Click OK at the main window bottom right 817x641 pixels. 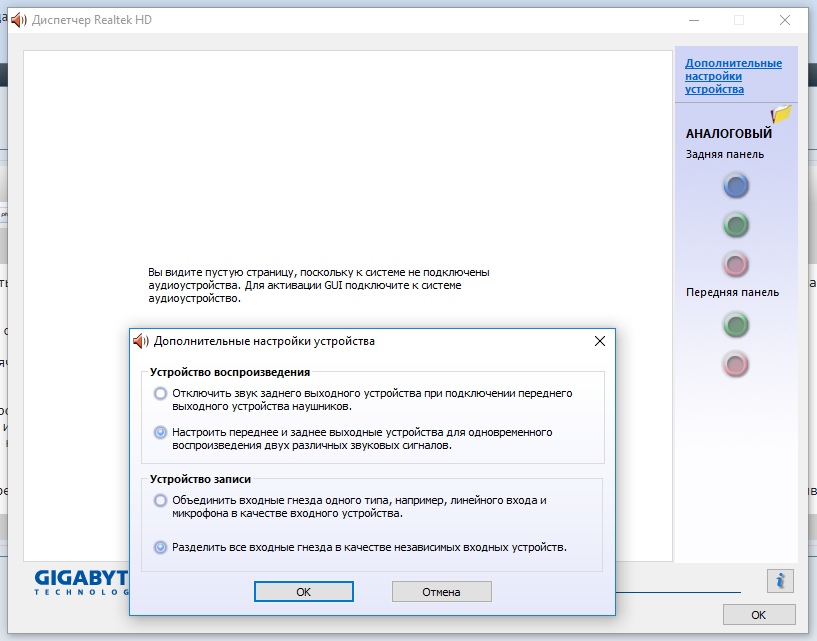(x=758, y=615)
